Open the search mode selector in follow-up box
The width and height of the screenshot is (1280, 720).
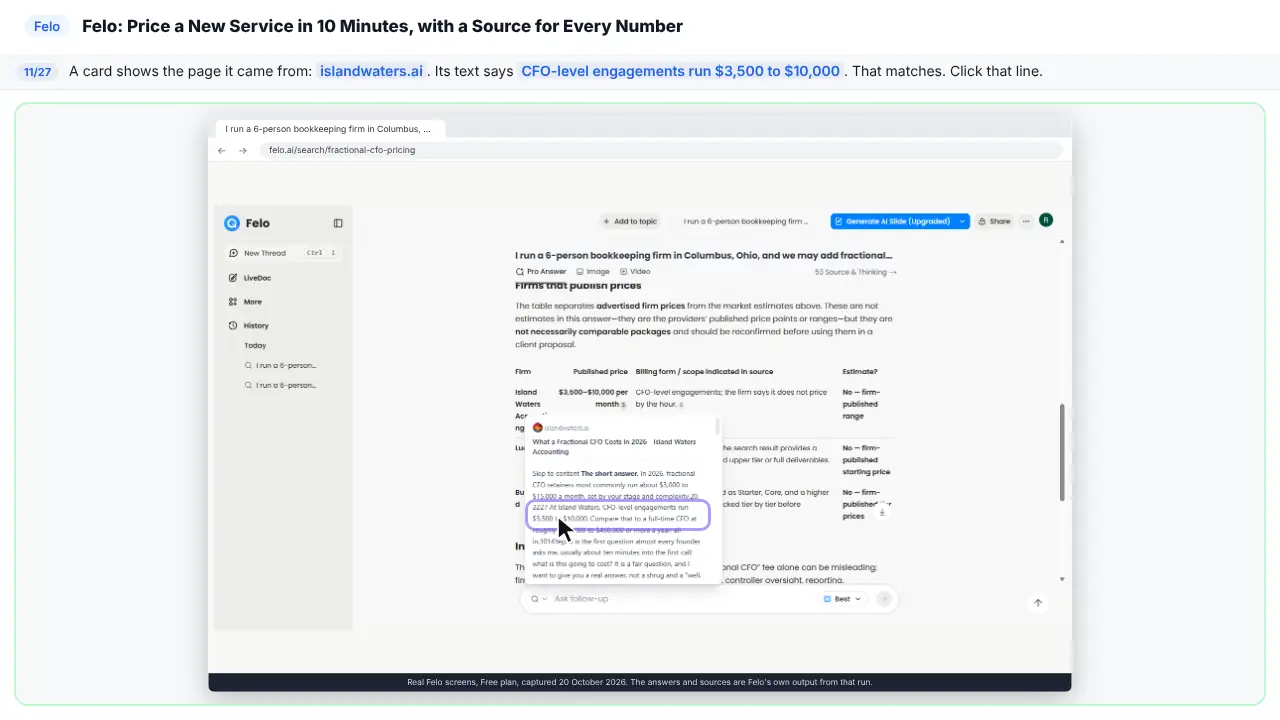click(x=539, y=599)
